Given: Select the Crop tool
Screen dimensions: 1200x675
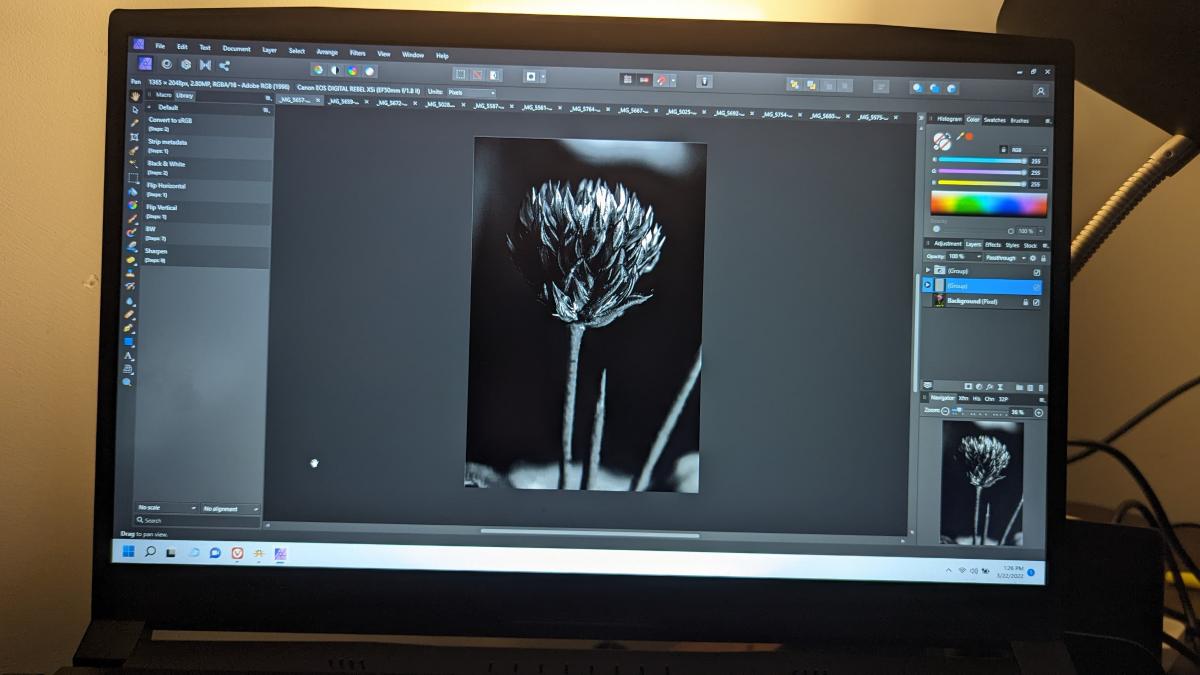Looking at the screenshot, I should (x=134, y=137).
